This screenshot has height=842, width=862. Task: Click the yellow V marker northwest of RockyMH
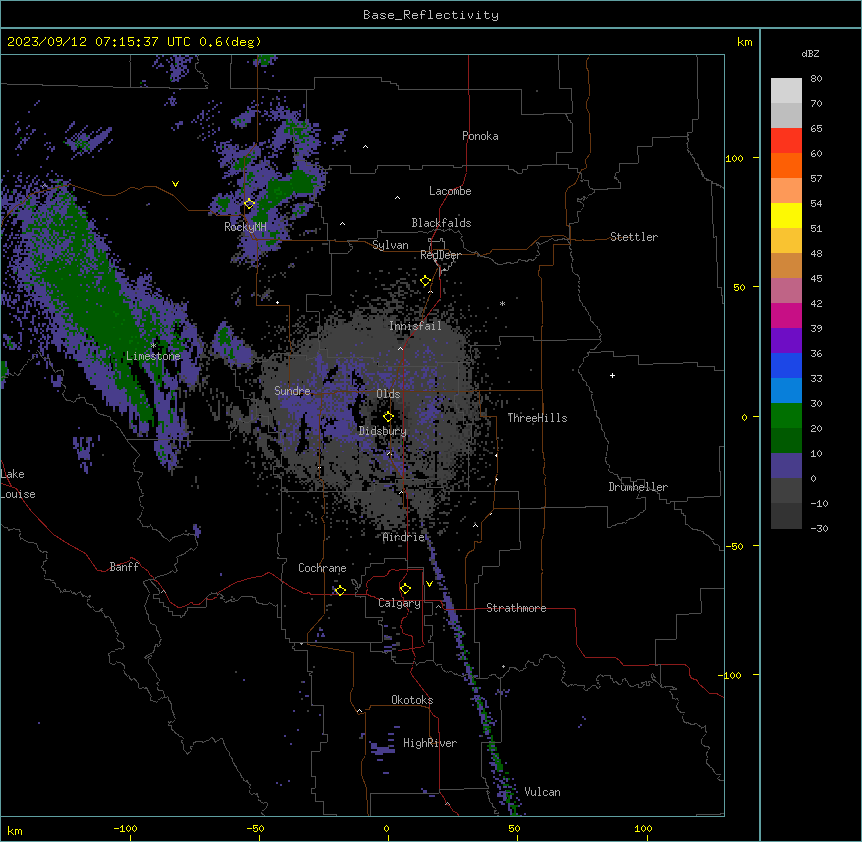coord(175,184)
